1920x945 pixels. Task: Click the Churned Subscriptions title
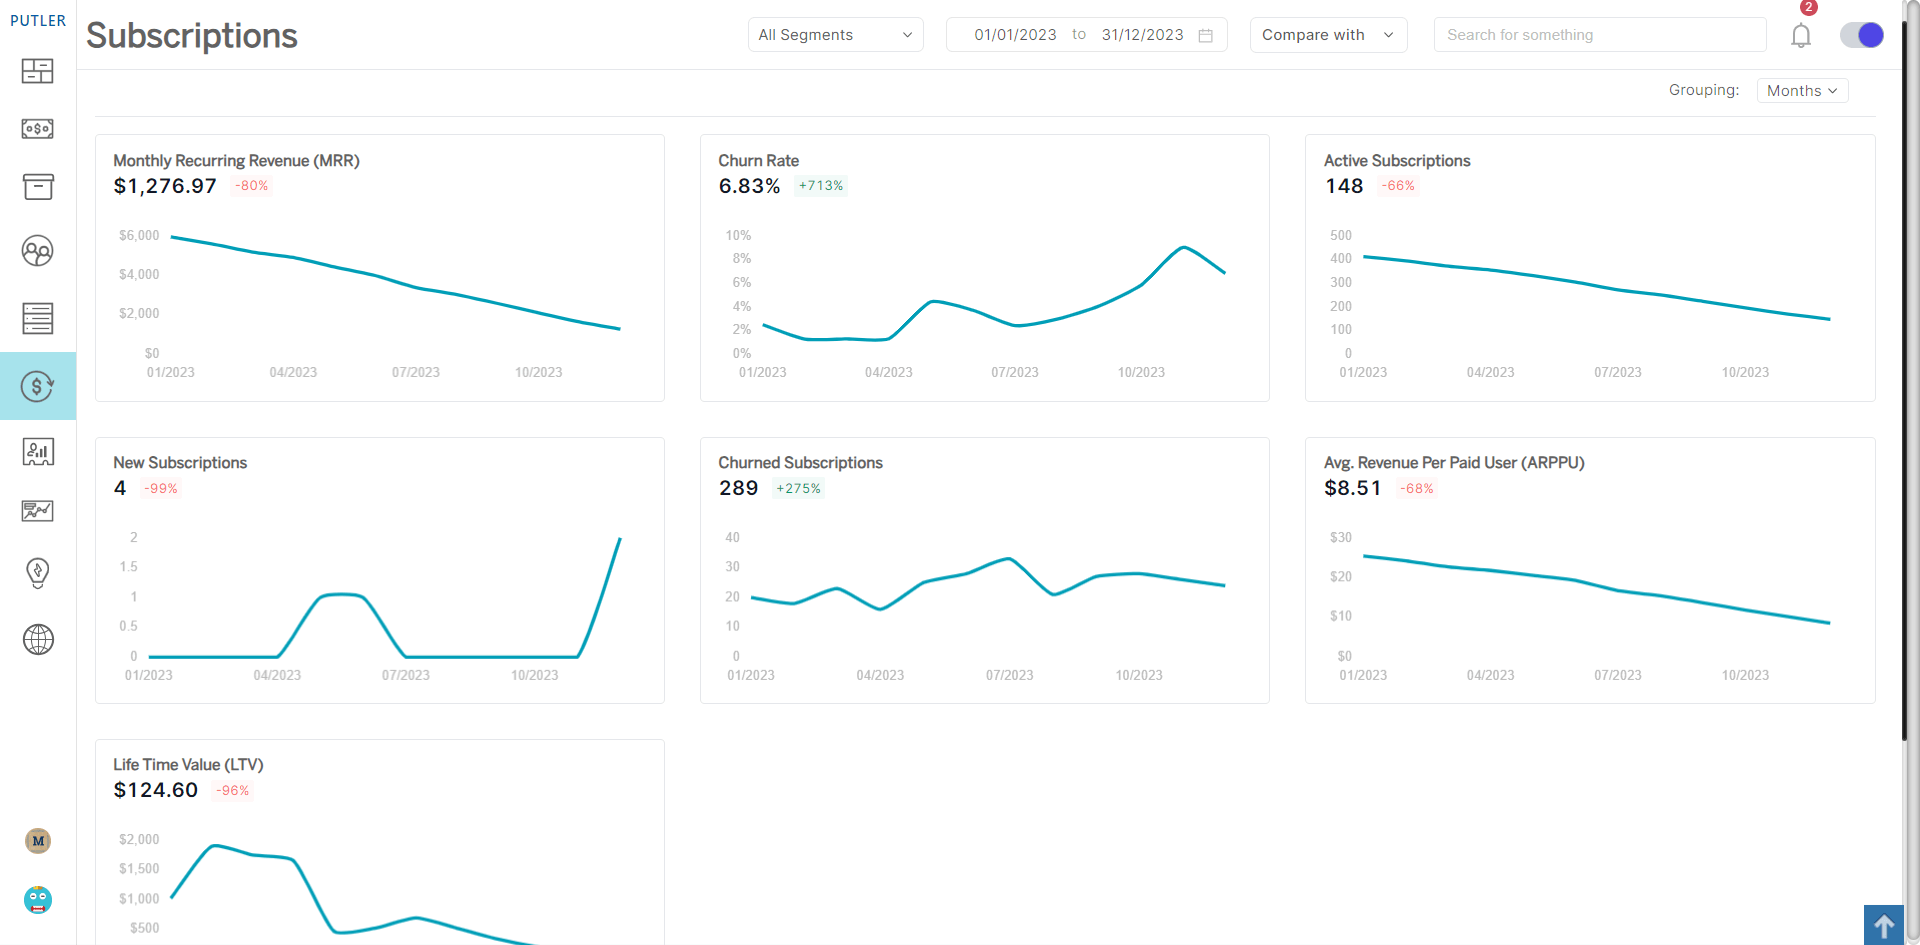click(x=800, y=463)
